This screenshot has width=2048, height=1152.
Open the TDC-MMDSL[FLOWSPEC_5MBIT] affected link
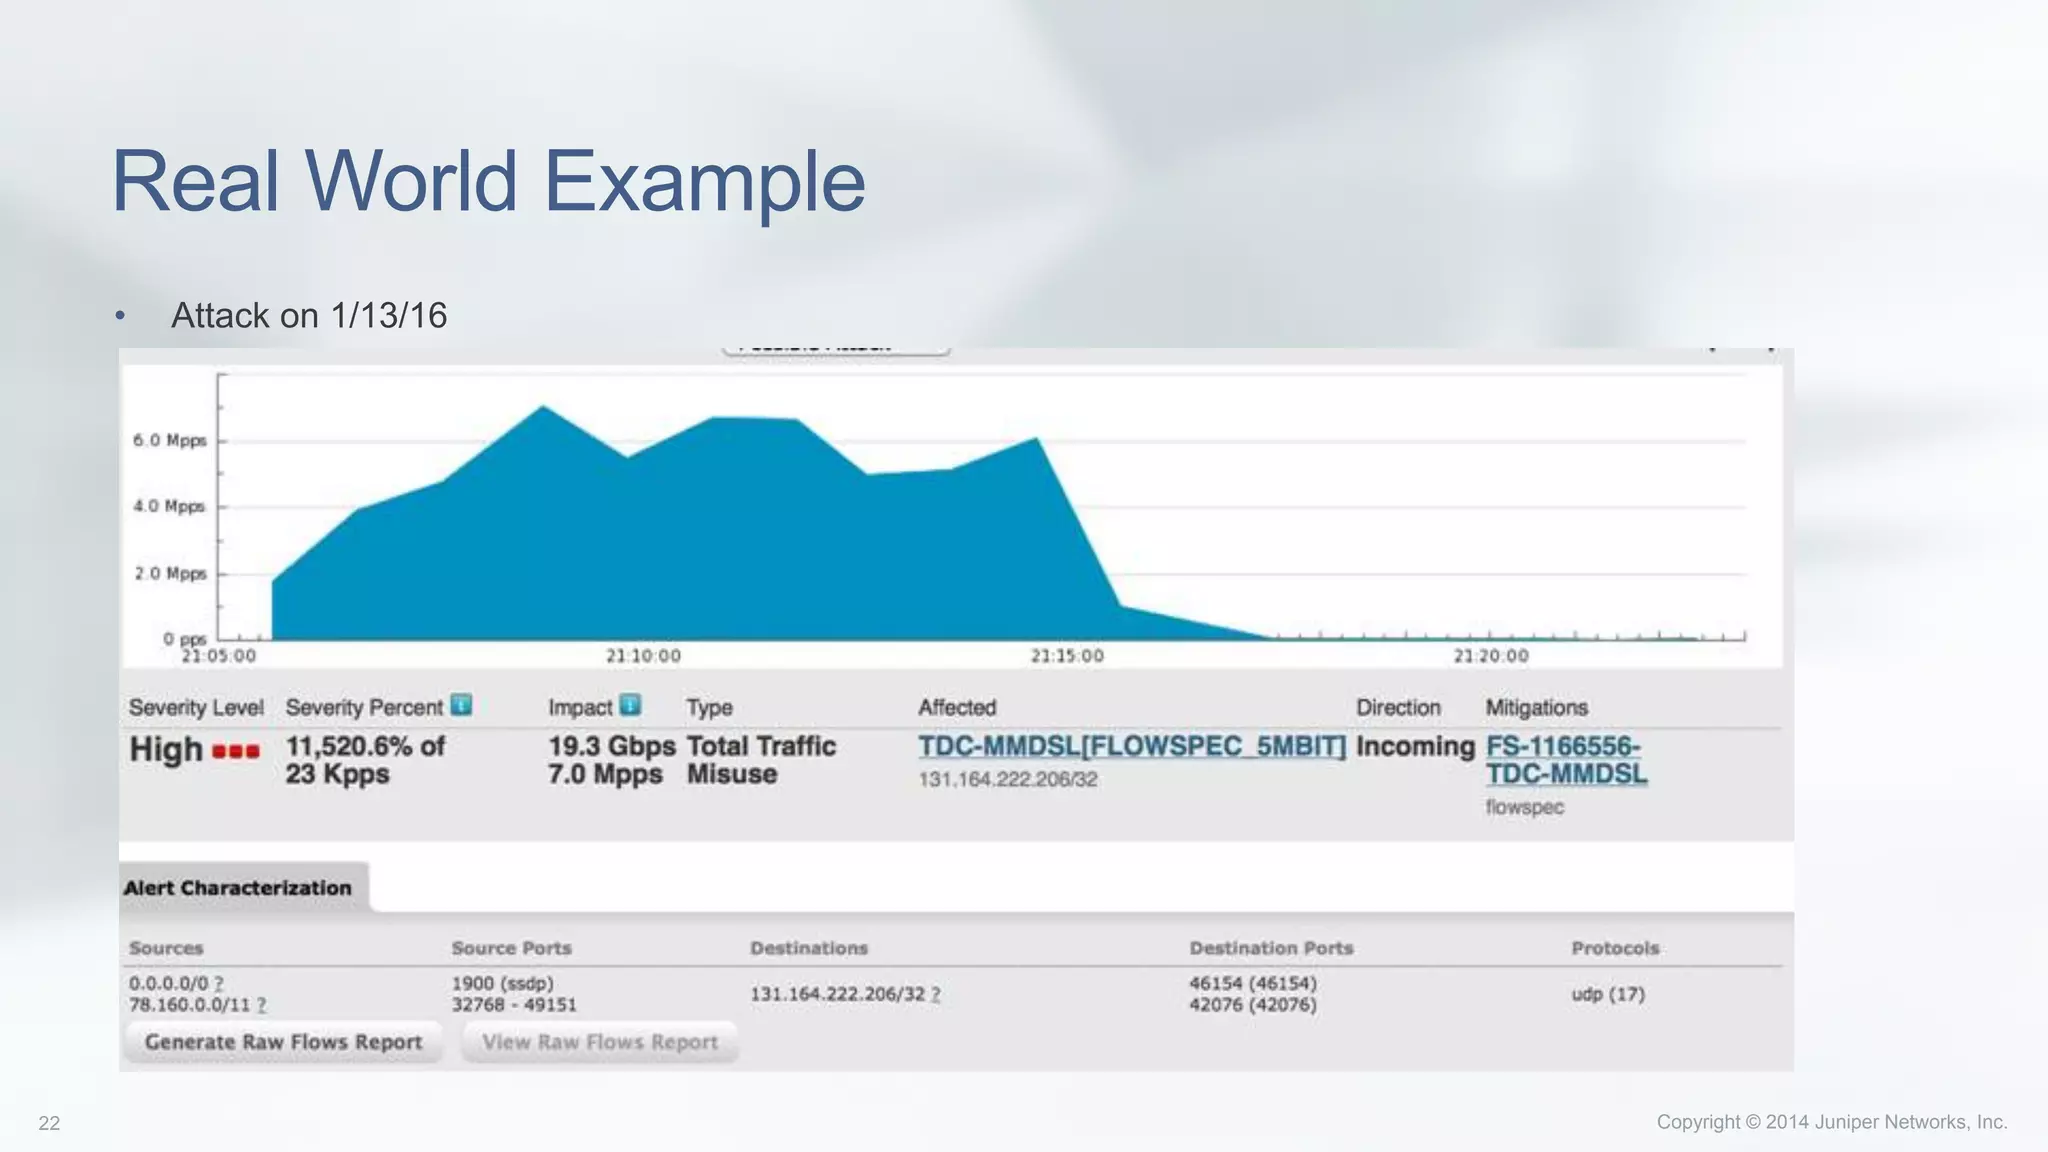1132,746
